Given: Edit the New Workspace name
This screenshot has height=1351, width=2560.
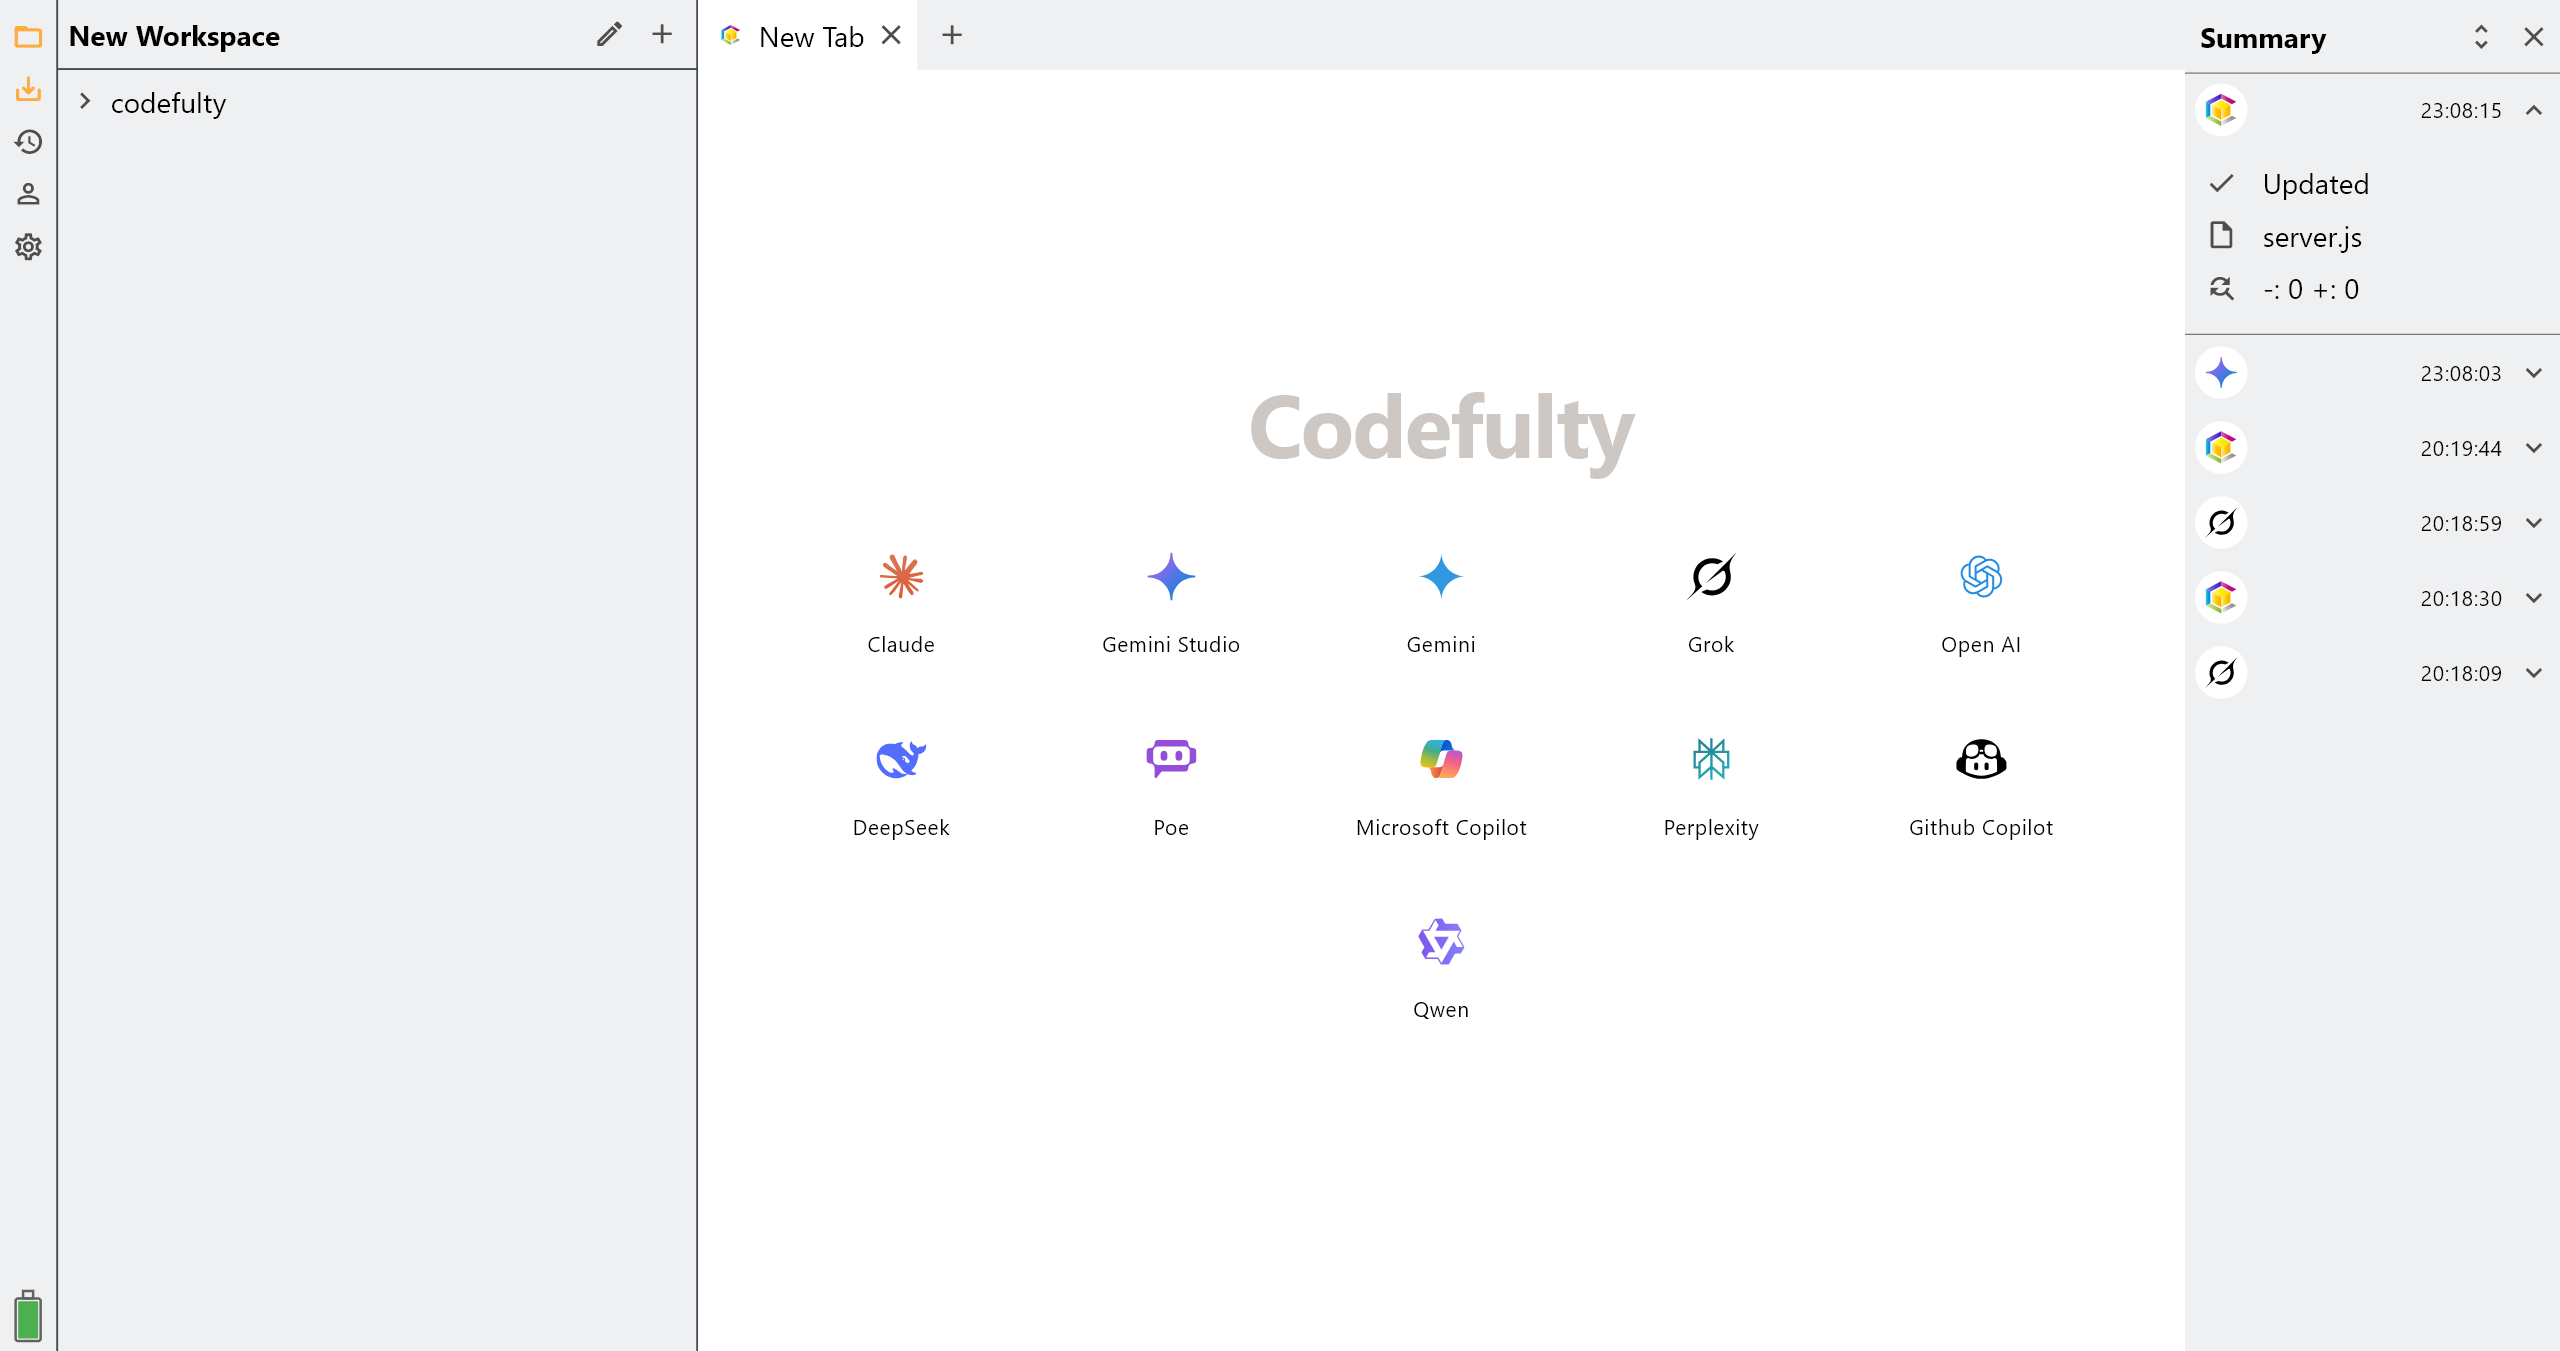Looking at the screenshot, I should coord(609,35).
